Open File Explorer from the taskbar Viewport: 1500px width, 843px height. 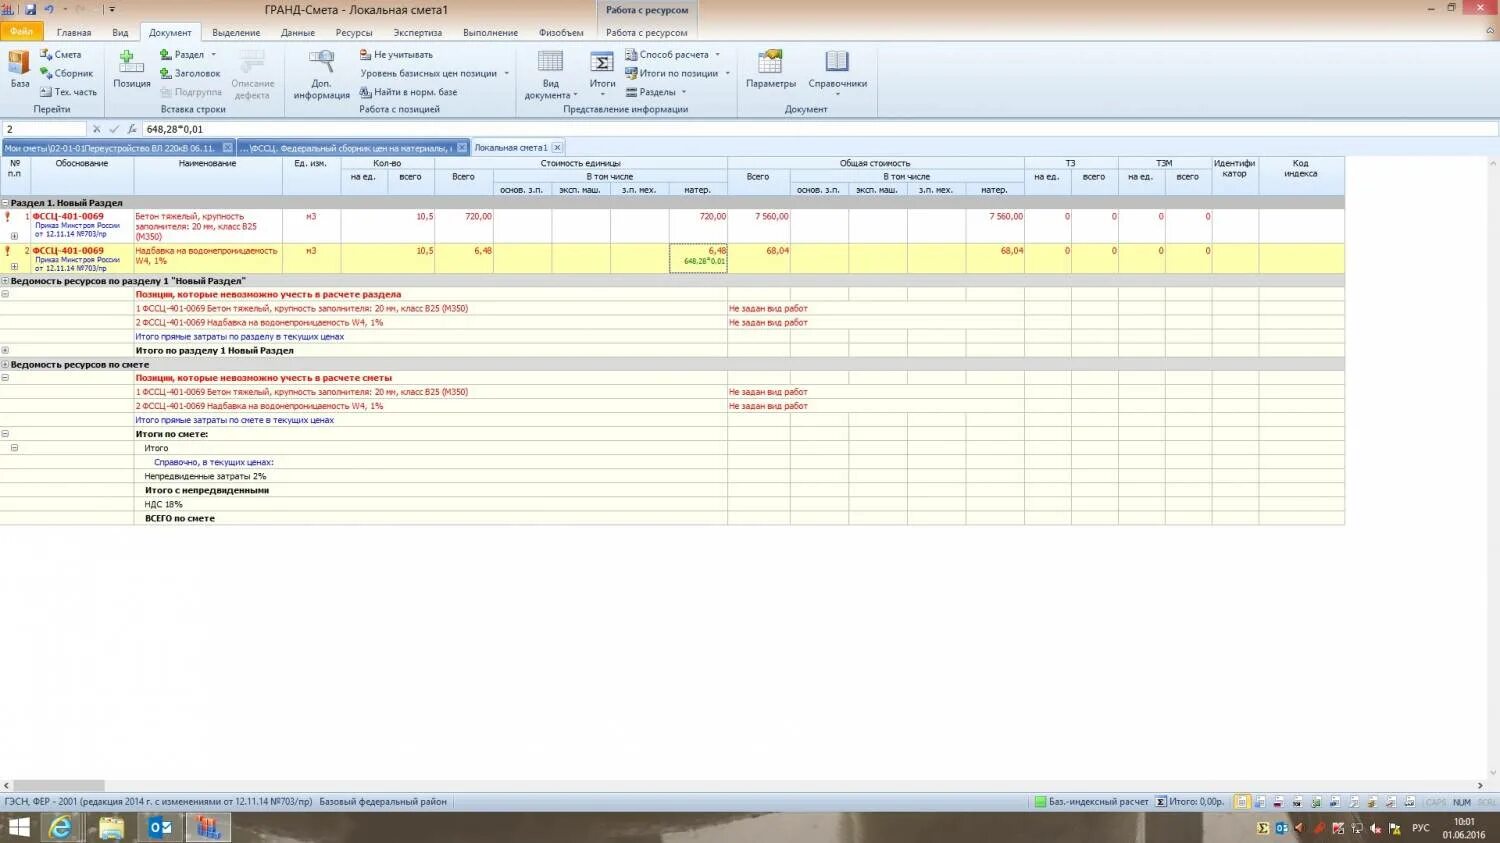[x=111, y=827]
